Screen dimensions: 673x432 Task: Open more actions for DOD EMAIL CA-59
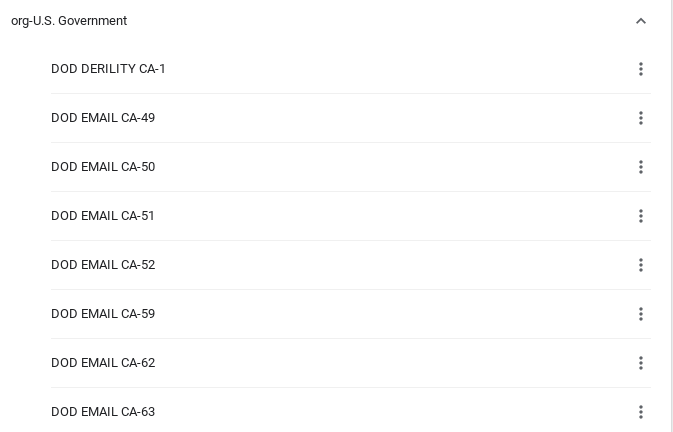click(641, 314)
